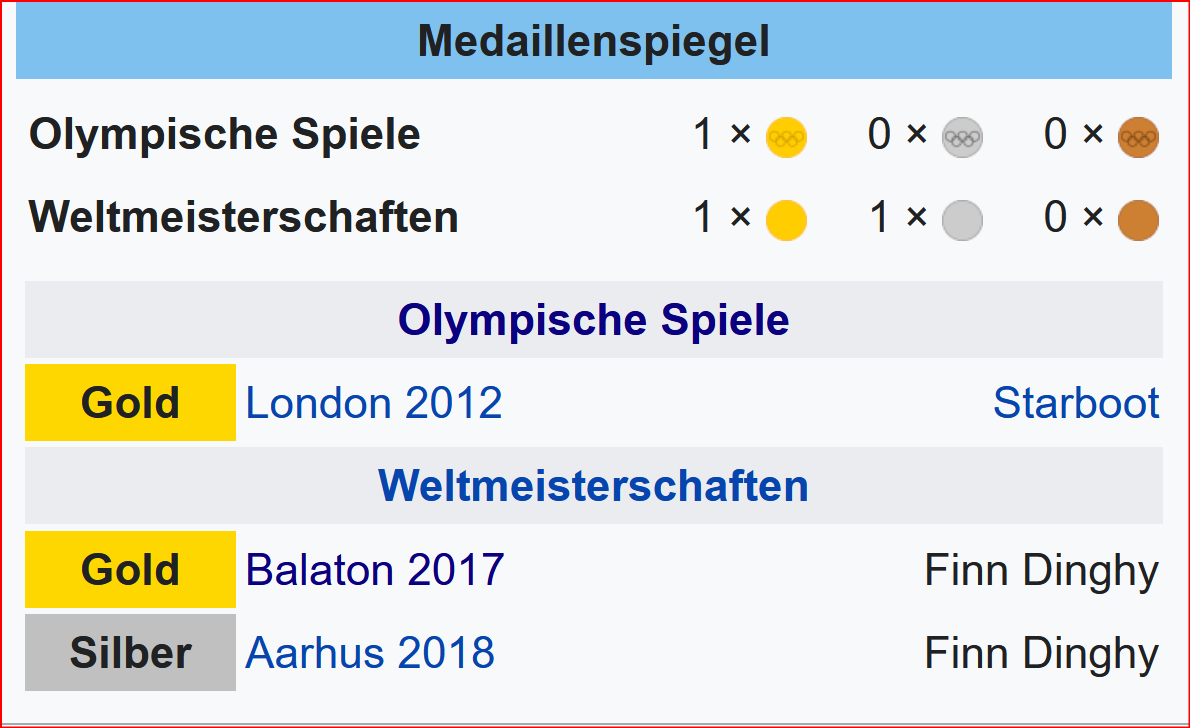1190x728 pixels.
Task: Click the World Championship silver medal icon
Action: click(962, 220)
